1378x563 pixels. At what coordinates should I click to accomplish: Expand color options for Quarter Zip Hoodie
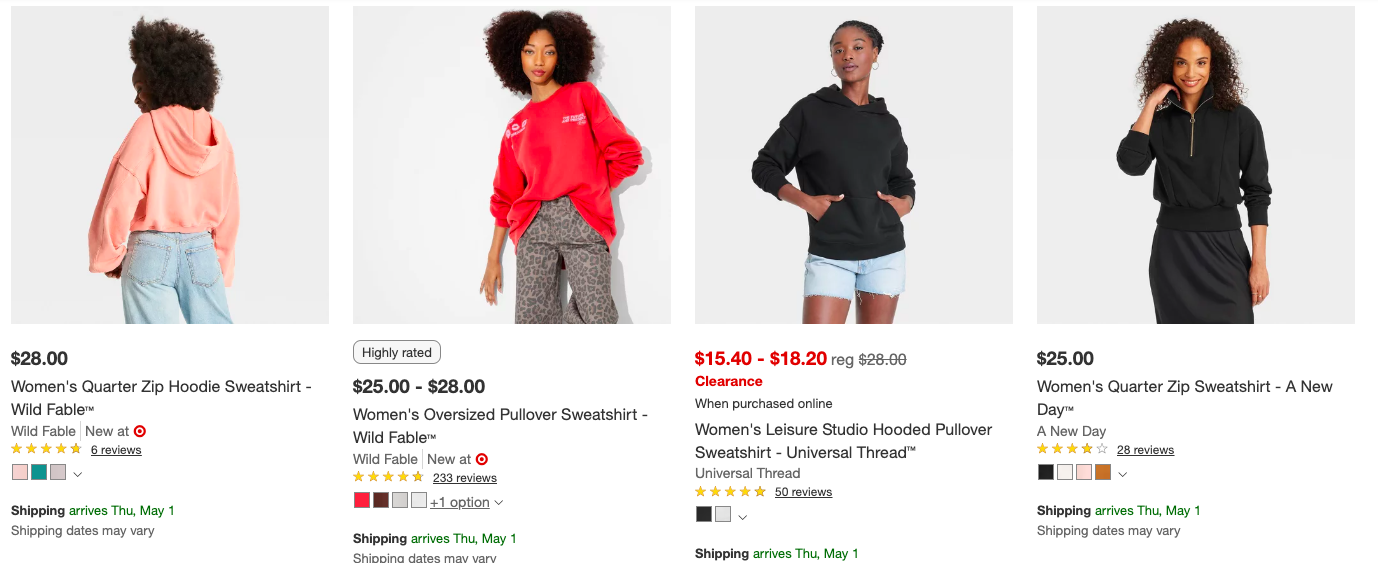tap(78, 474)
